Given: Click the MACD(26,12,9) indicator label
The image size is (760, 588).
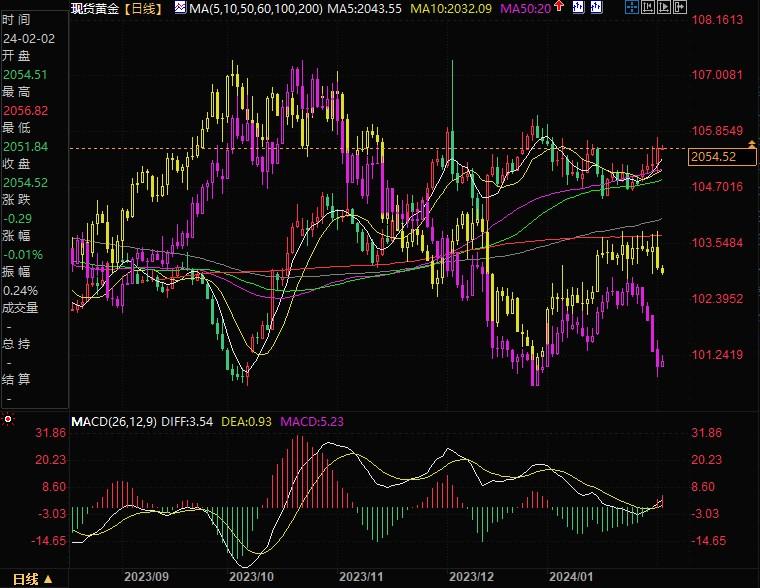Looking at the screenshot, I should tap(112, 422).
